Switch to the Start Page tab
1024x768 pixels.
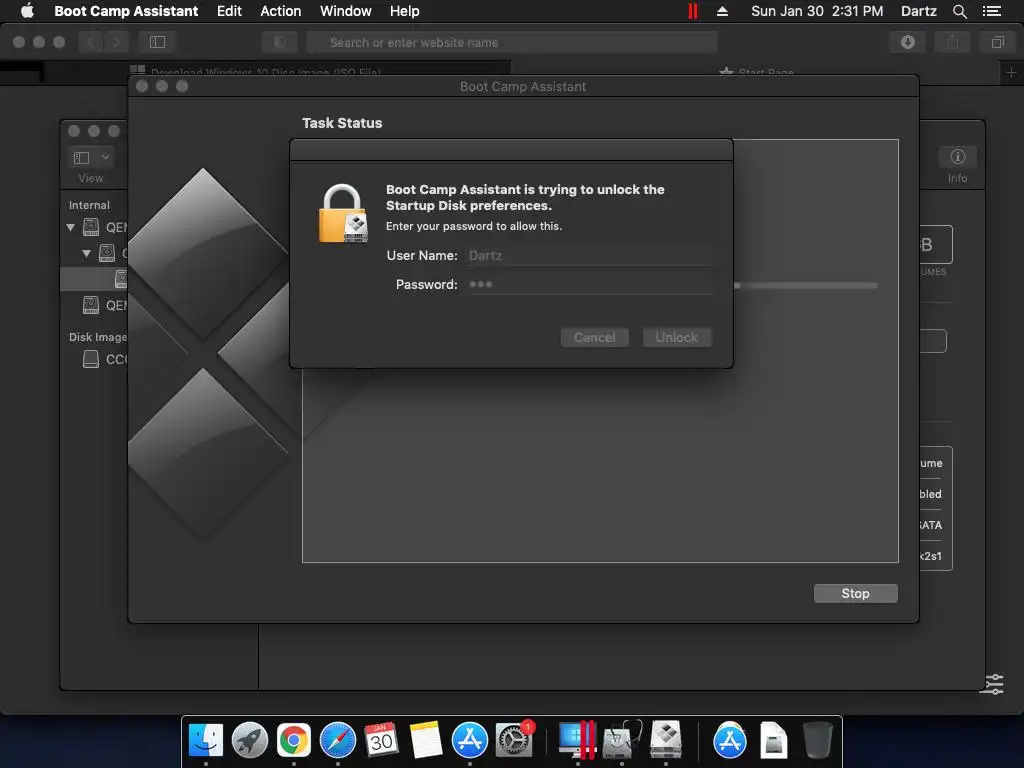coord(756,71)
